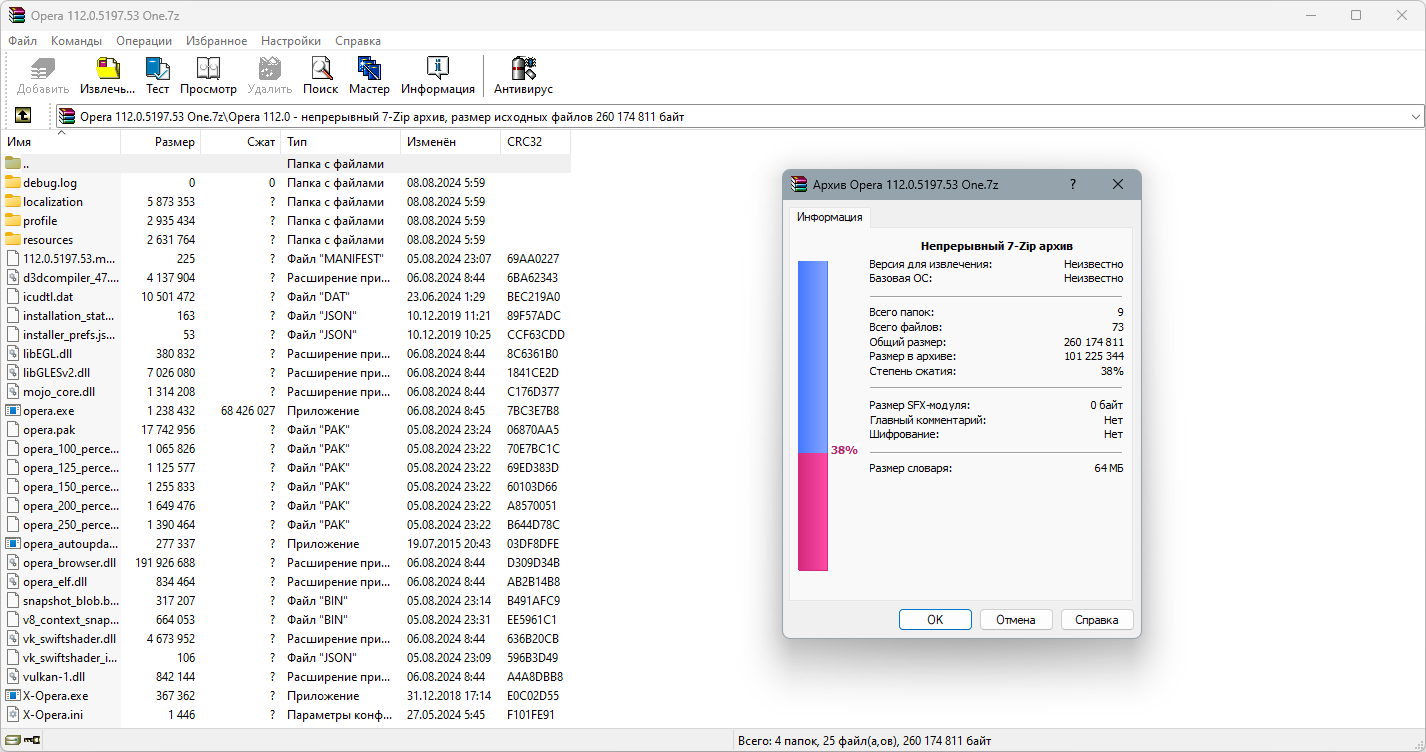Sort by the CRC32 column header
This screenshot has width=1426, height=752.
pyautogui.click(x=536, y=142)
